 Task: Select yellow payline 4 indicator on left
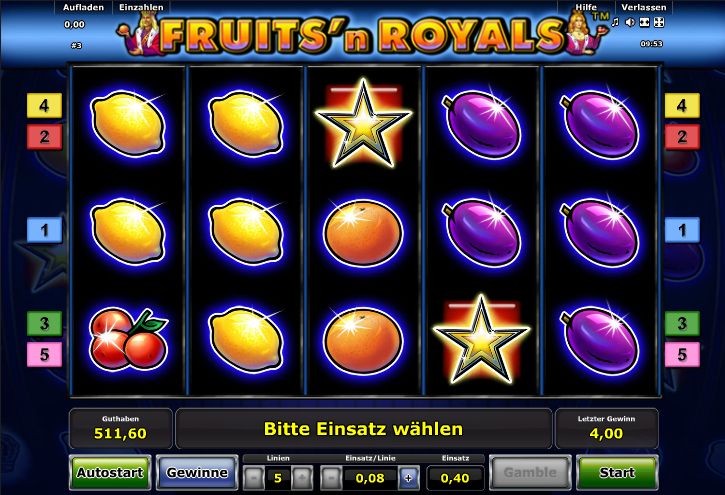click(x=44, y=105)
